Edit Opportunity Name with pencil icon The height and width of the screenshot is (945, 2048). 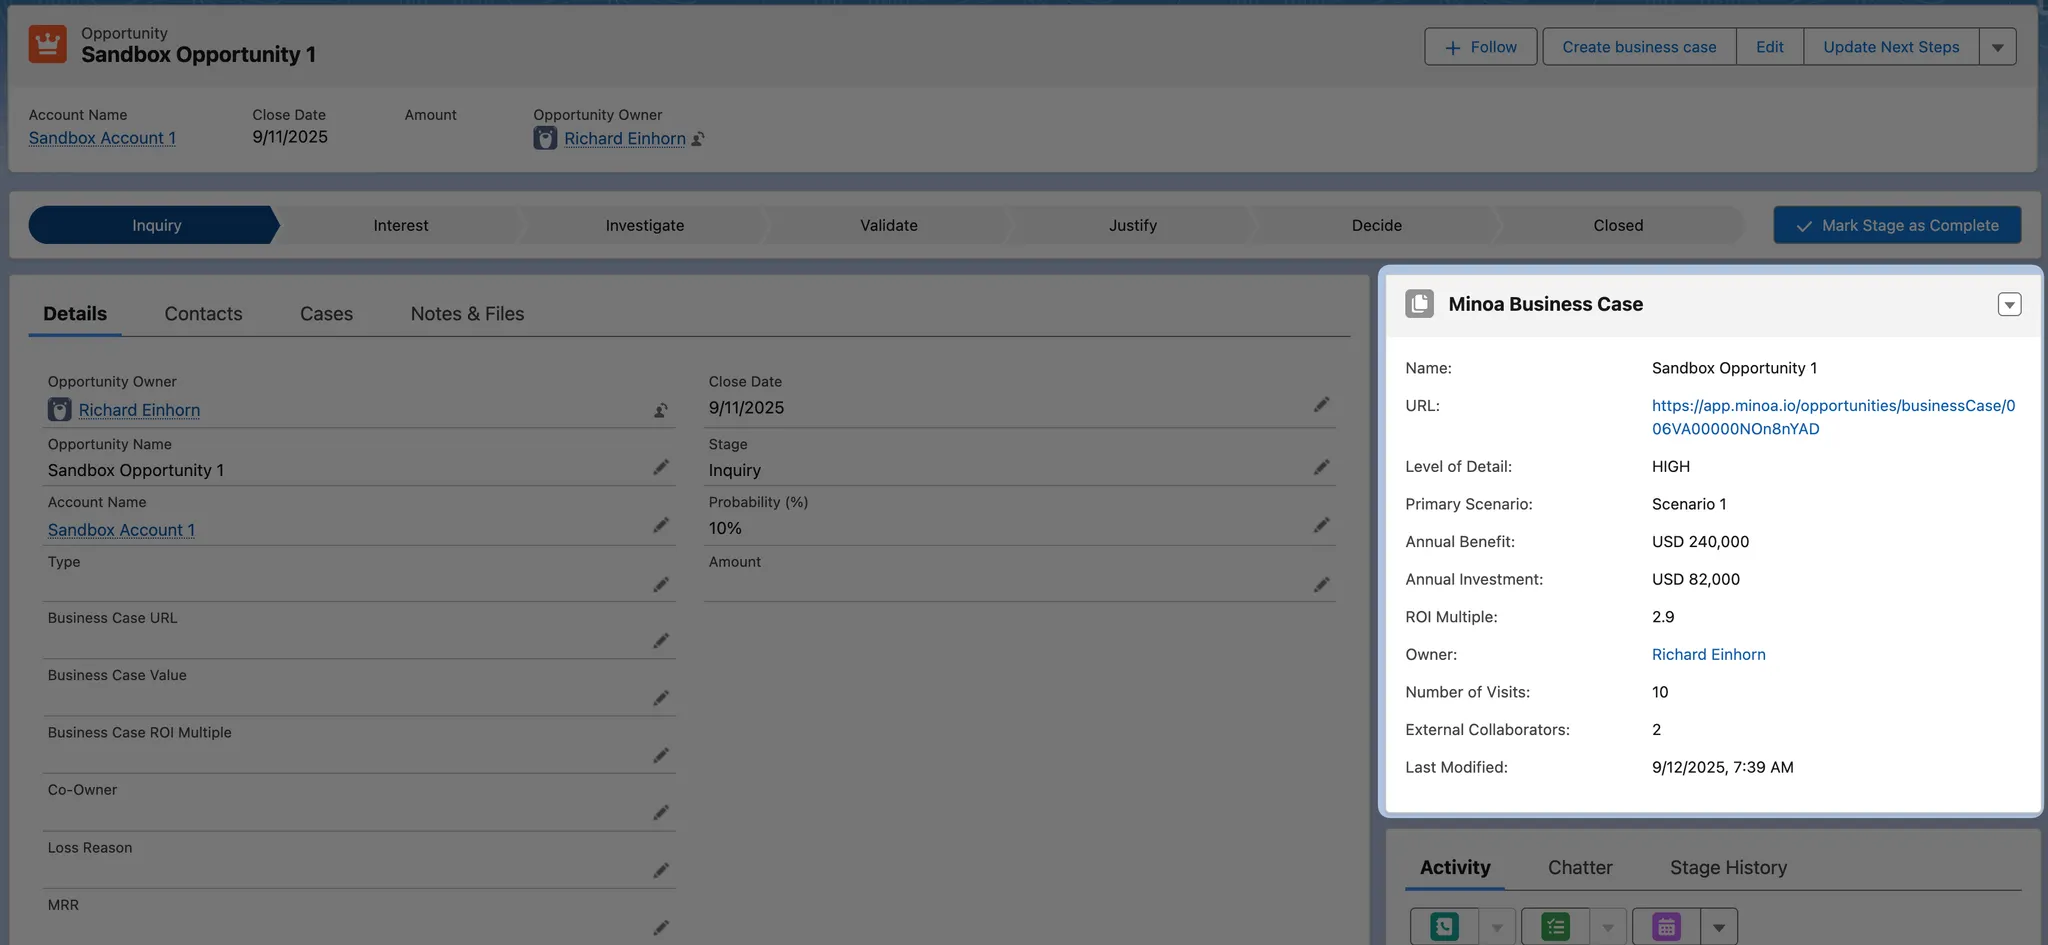tap(661, 467)
